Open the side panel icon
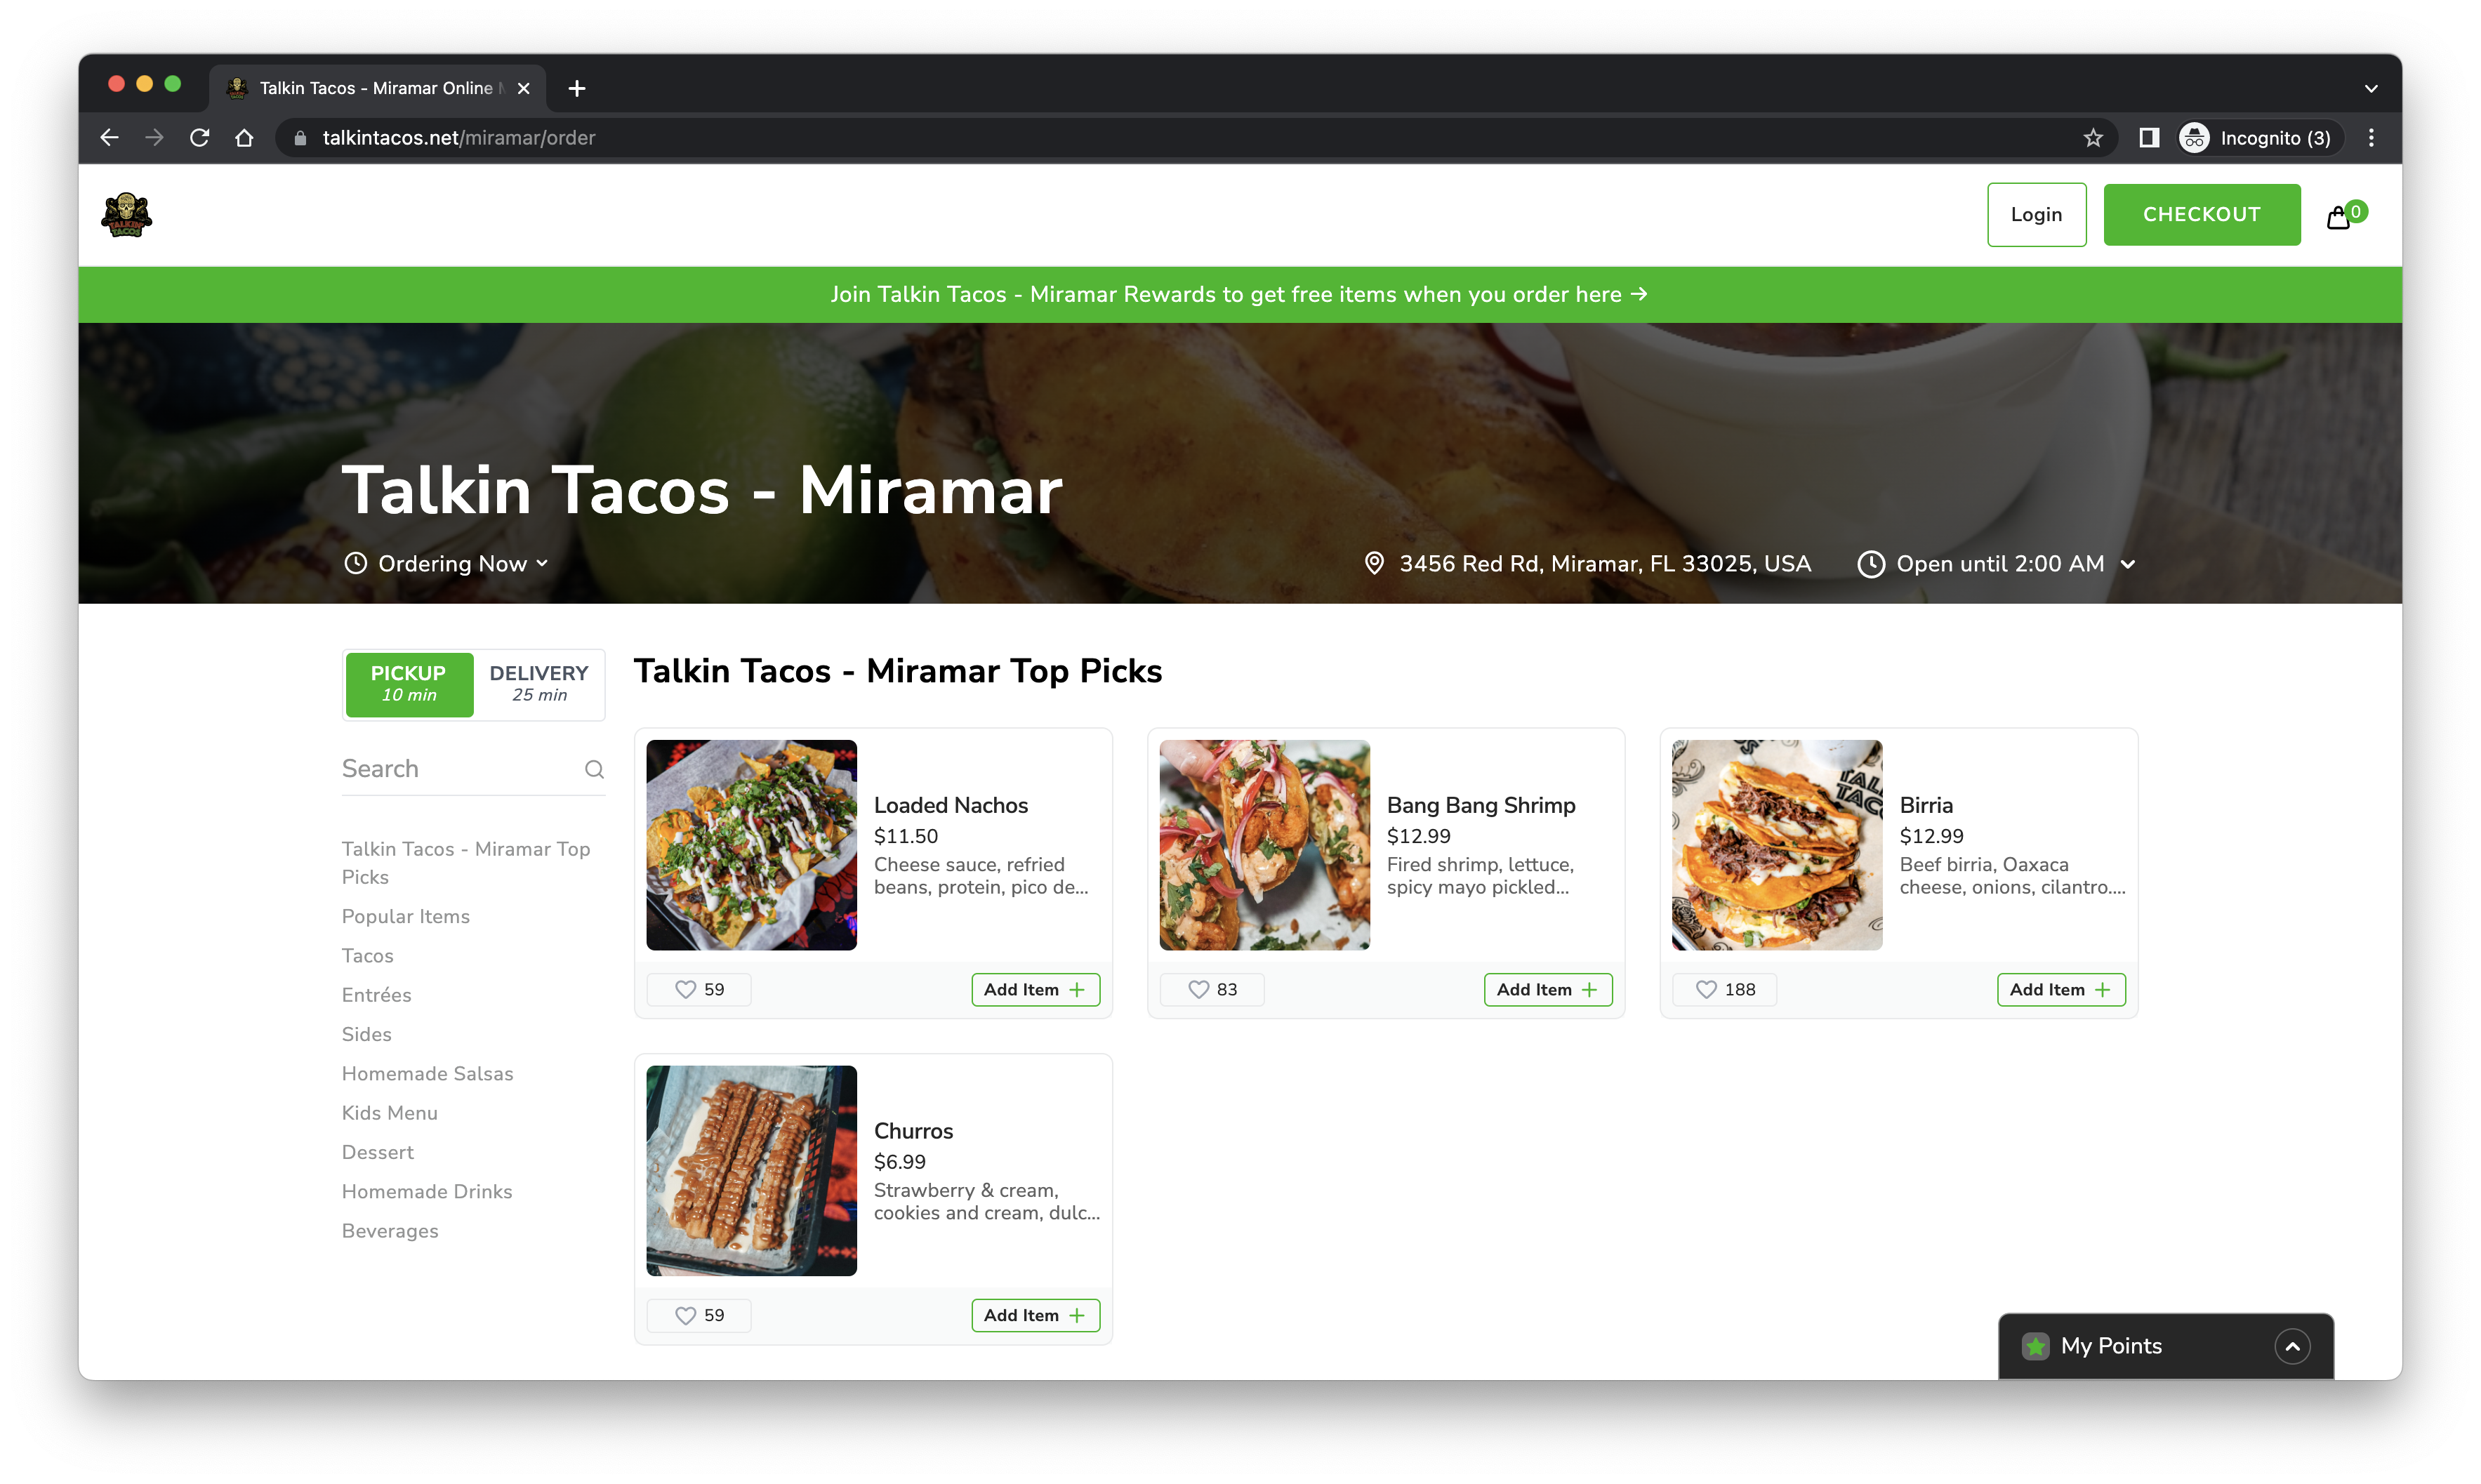This screenshot has width=2481, height=1484. pos(2149,138)
